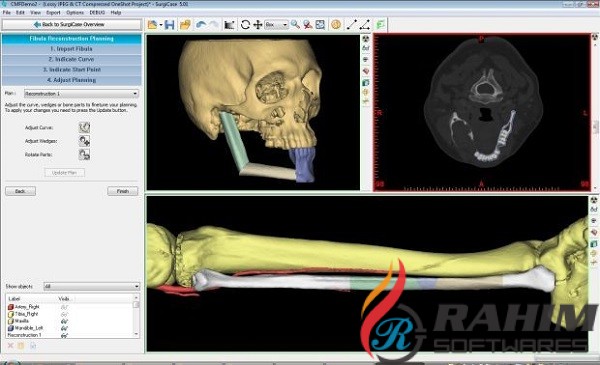This screenshot has width=600, height=365.
Task: Open the zoom mode combo box in toolbar
Action: pos(276,25)
